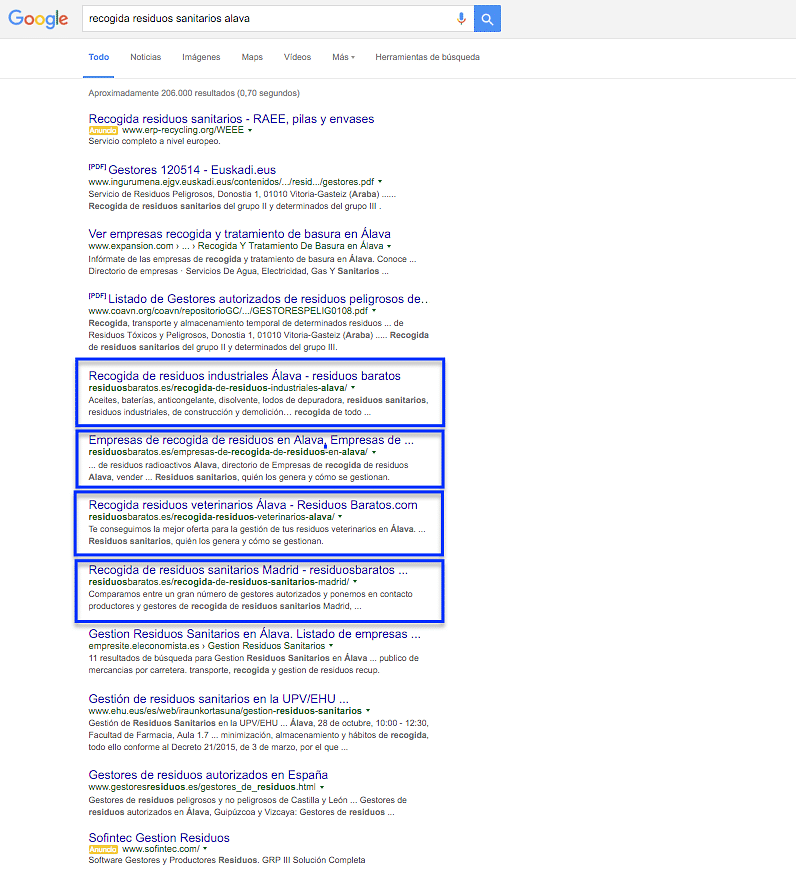The image size is (796, 878).
Task: Open the Imágenes tab
Action: [x=201, y=57]
